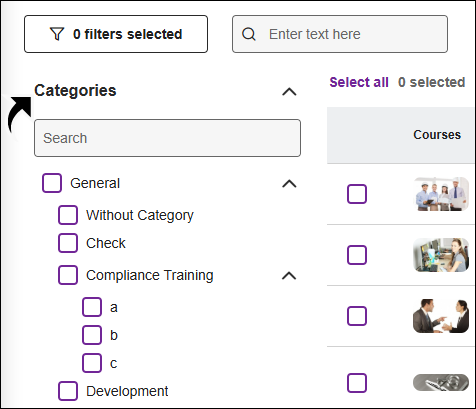Focus the Enter text here search box
The image size is (476, 409).
pyautogui.click(x=340, y=34)
